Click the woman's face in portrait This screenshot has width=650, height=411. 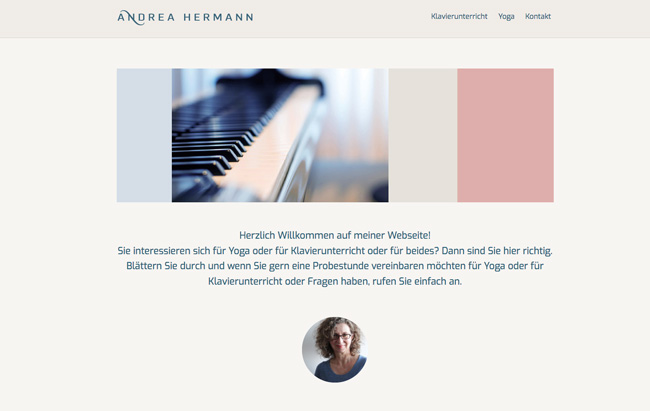tap(341, 338)
